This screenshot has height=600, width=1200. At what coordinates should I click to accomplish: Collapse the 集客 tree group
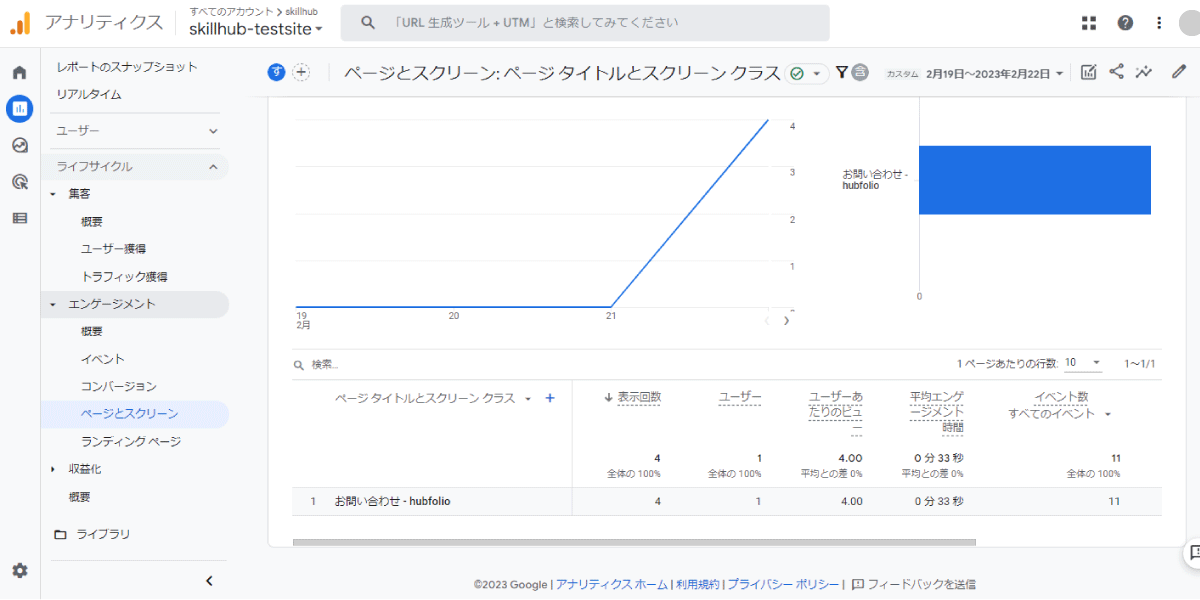(53, 193)
